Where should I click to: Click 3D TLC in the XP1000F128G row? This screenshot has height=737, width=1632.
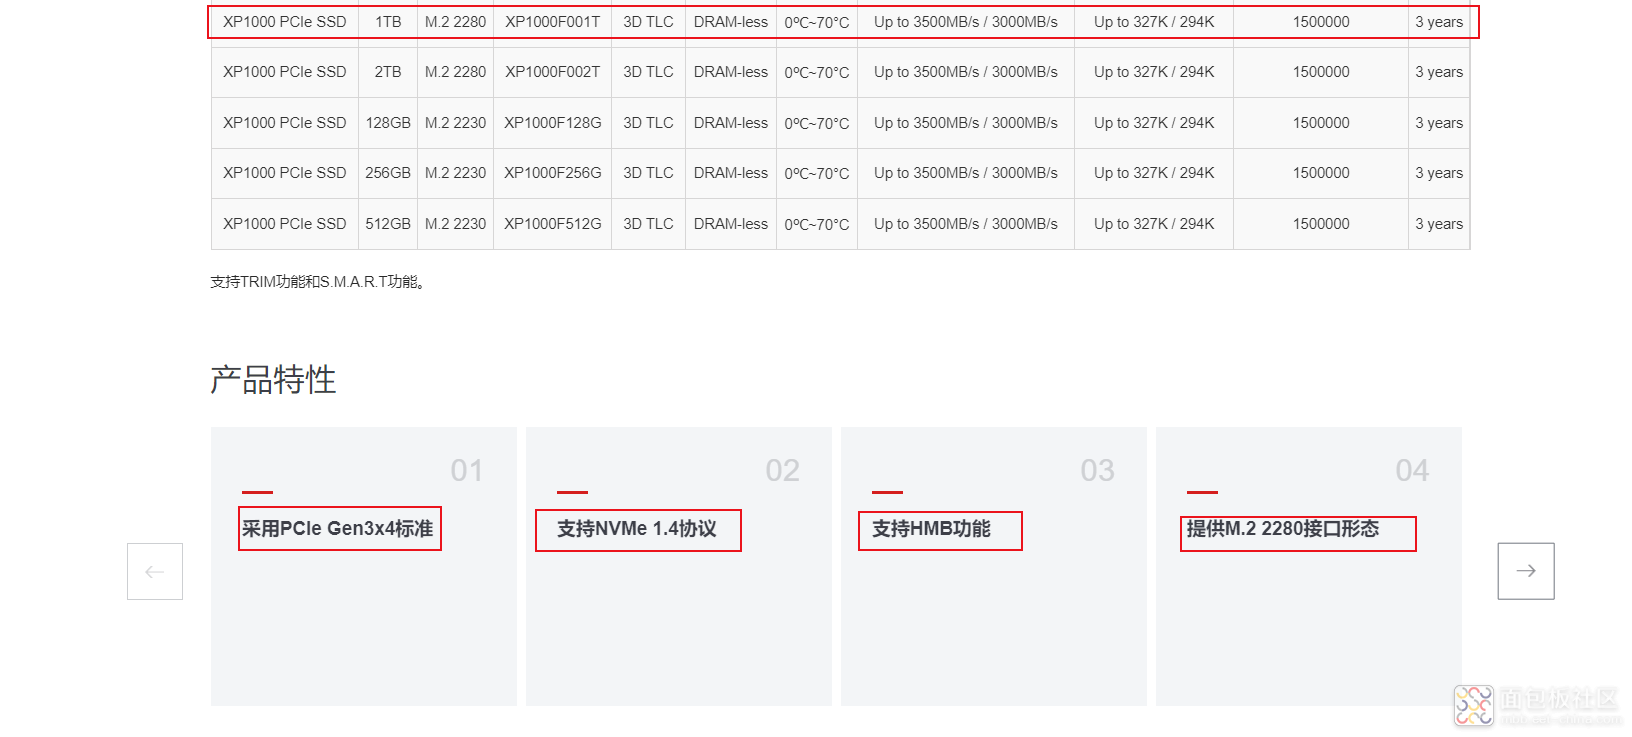tap(648, 123)
